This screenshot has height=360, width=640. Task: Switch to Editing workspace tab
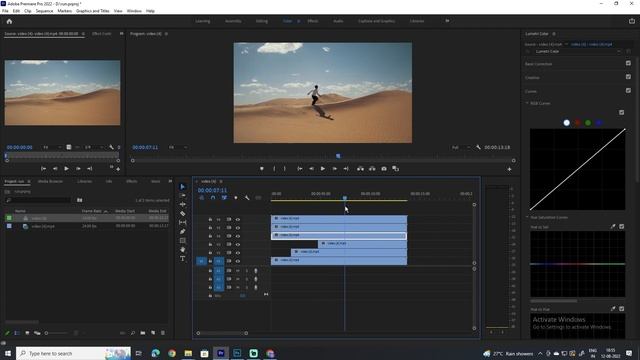262,21
